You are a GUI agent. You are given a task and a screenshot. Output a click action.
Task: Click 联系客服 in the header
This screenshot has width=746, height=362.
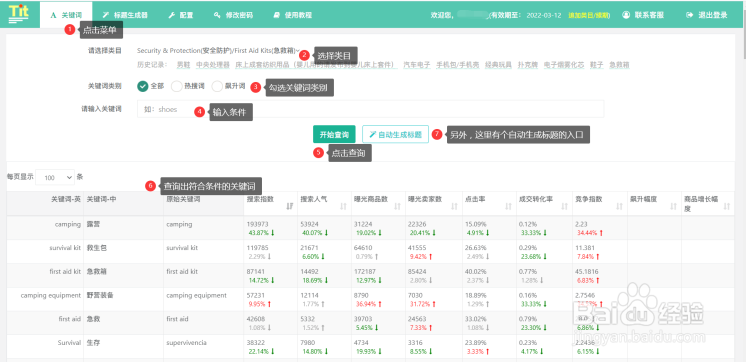coord(643,15)
